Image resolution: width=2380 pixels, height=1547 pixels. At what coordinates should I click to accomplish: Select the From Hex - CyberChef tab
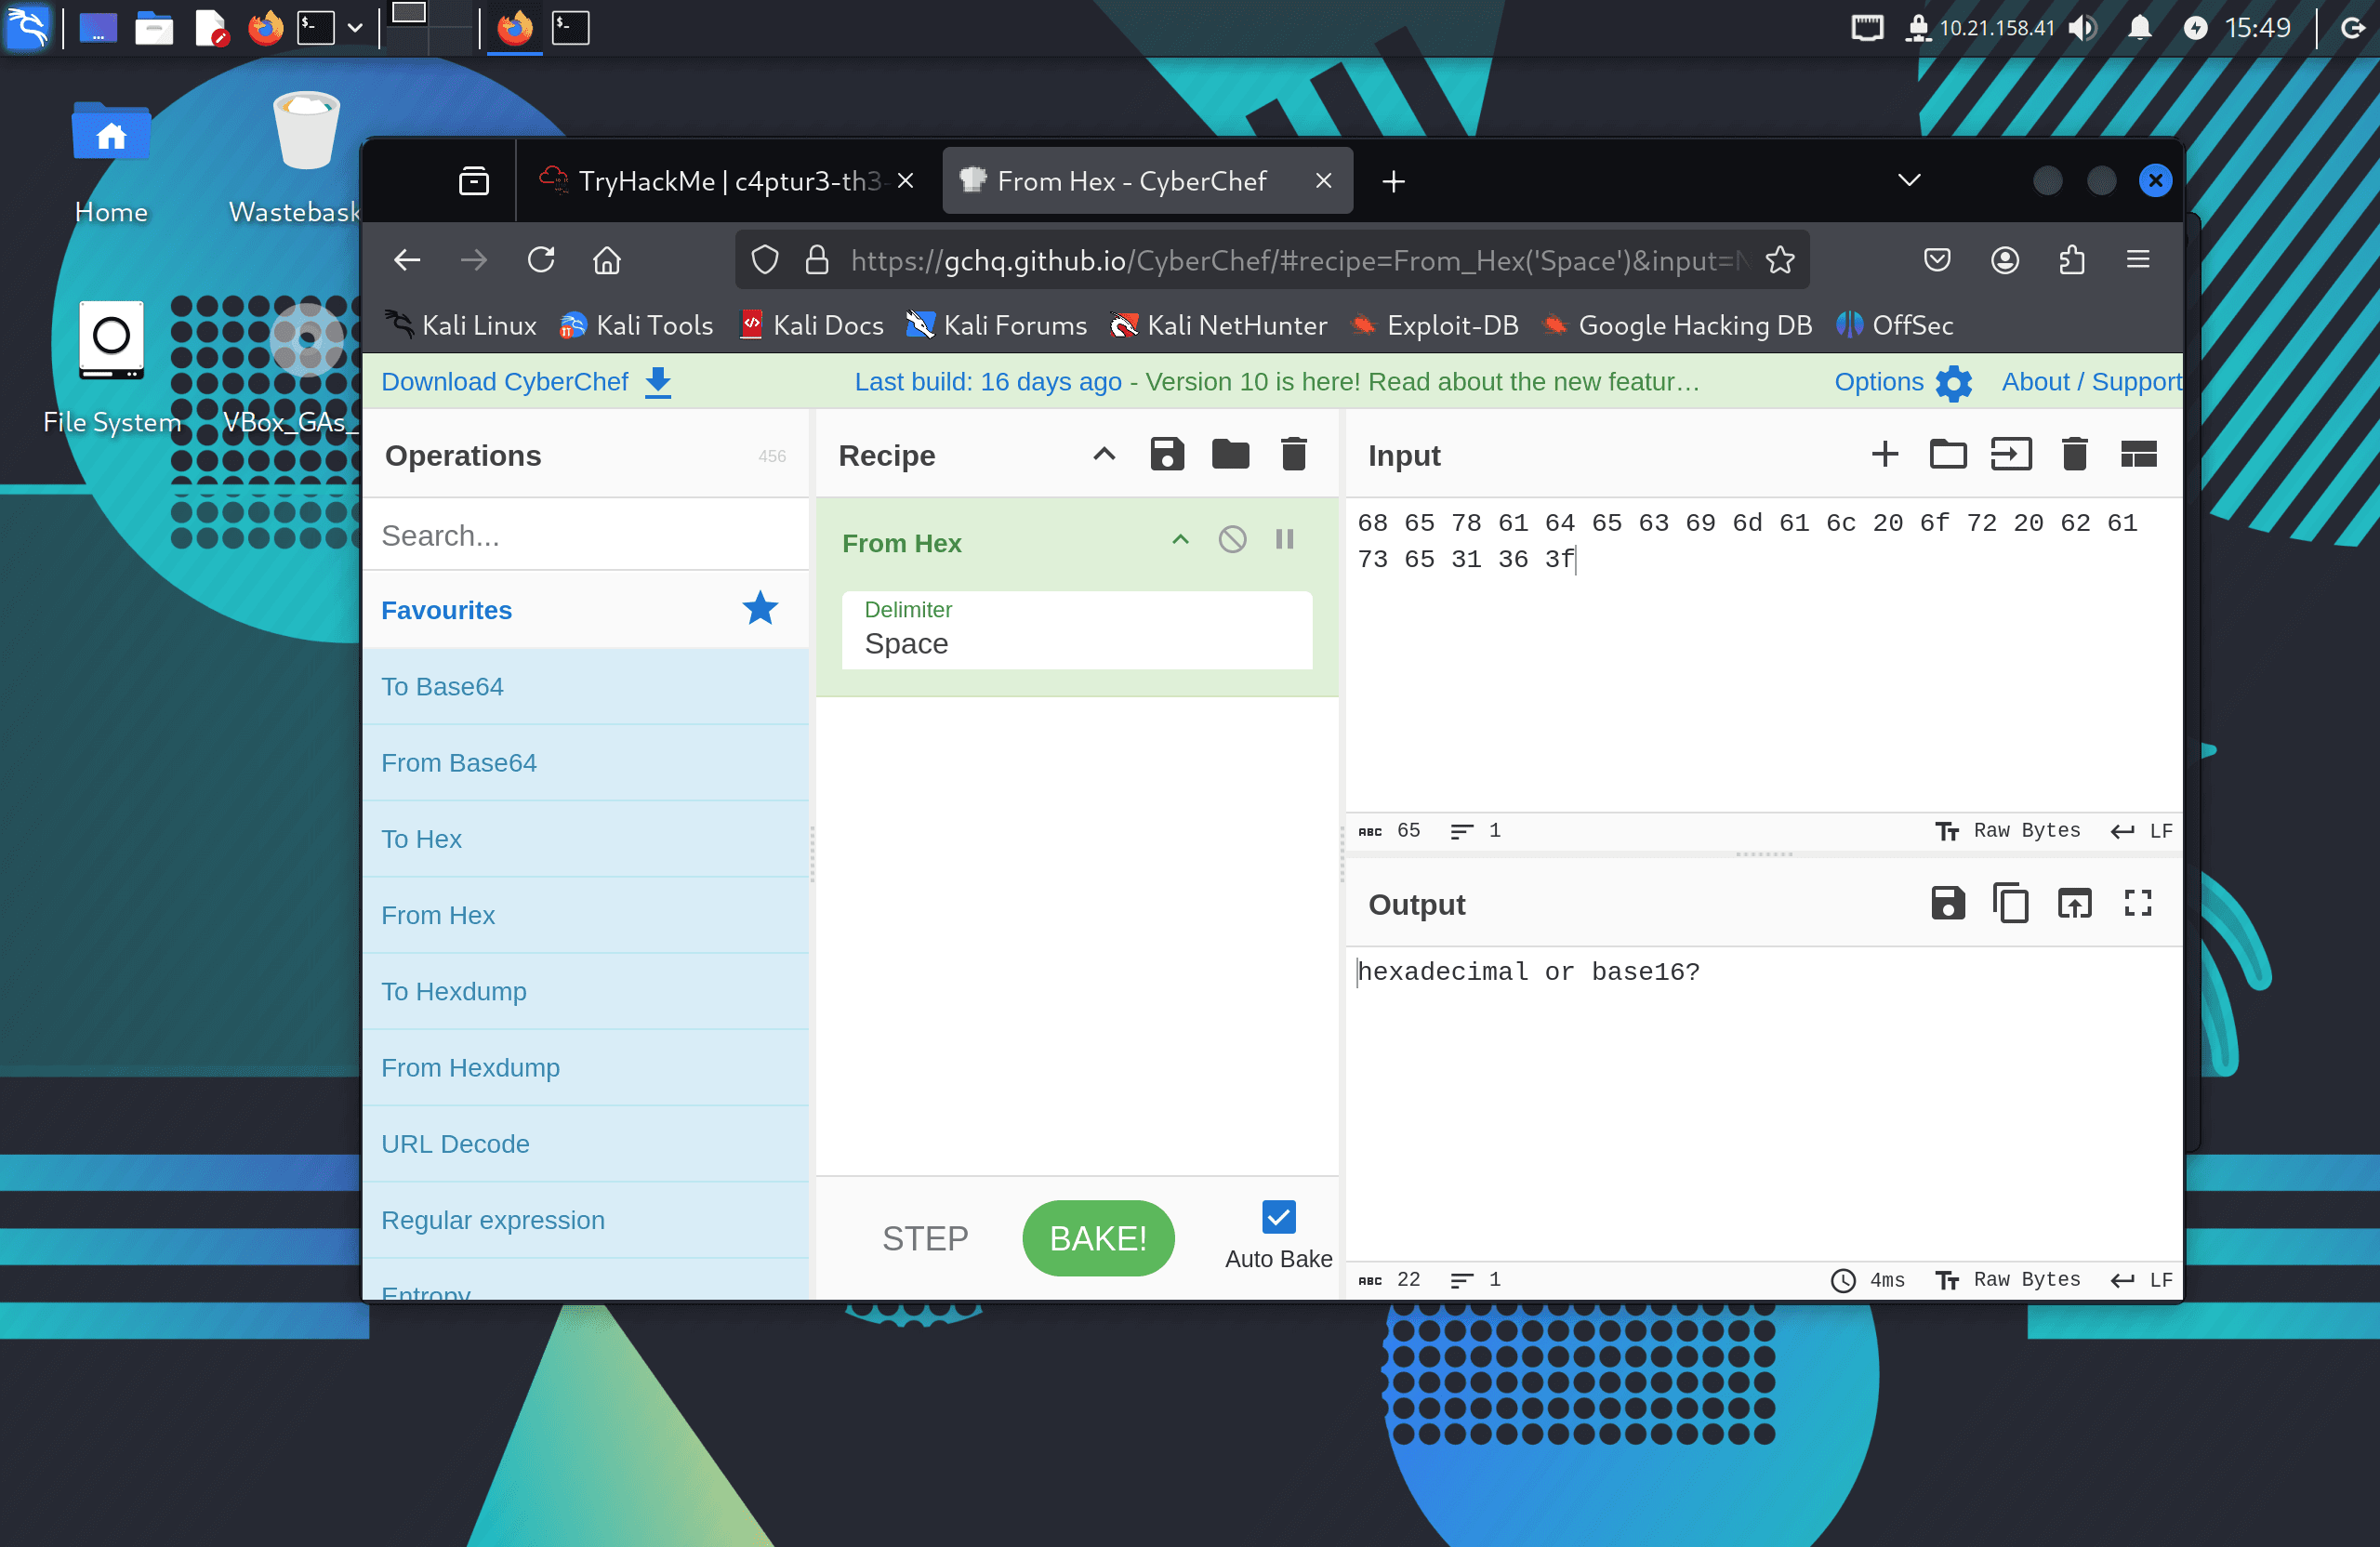pos(1147,181)
